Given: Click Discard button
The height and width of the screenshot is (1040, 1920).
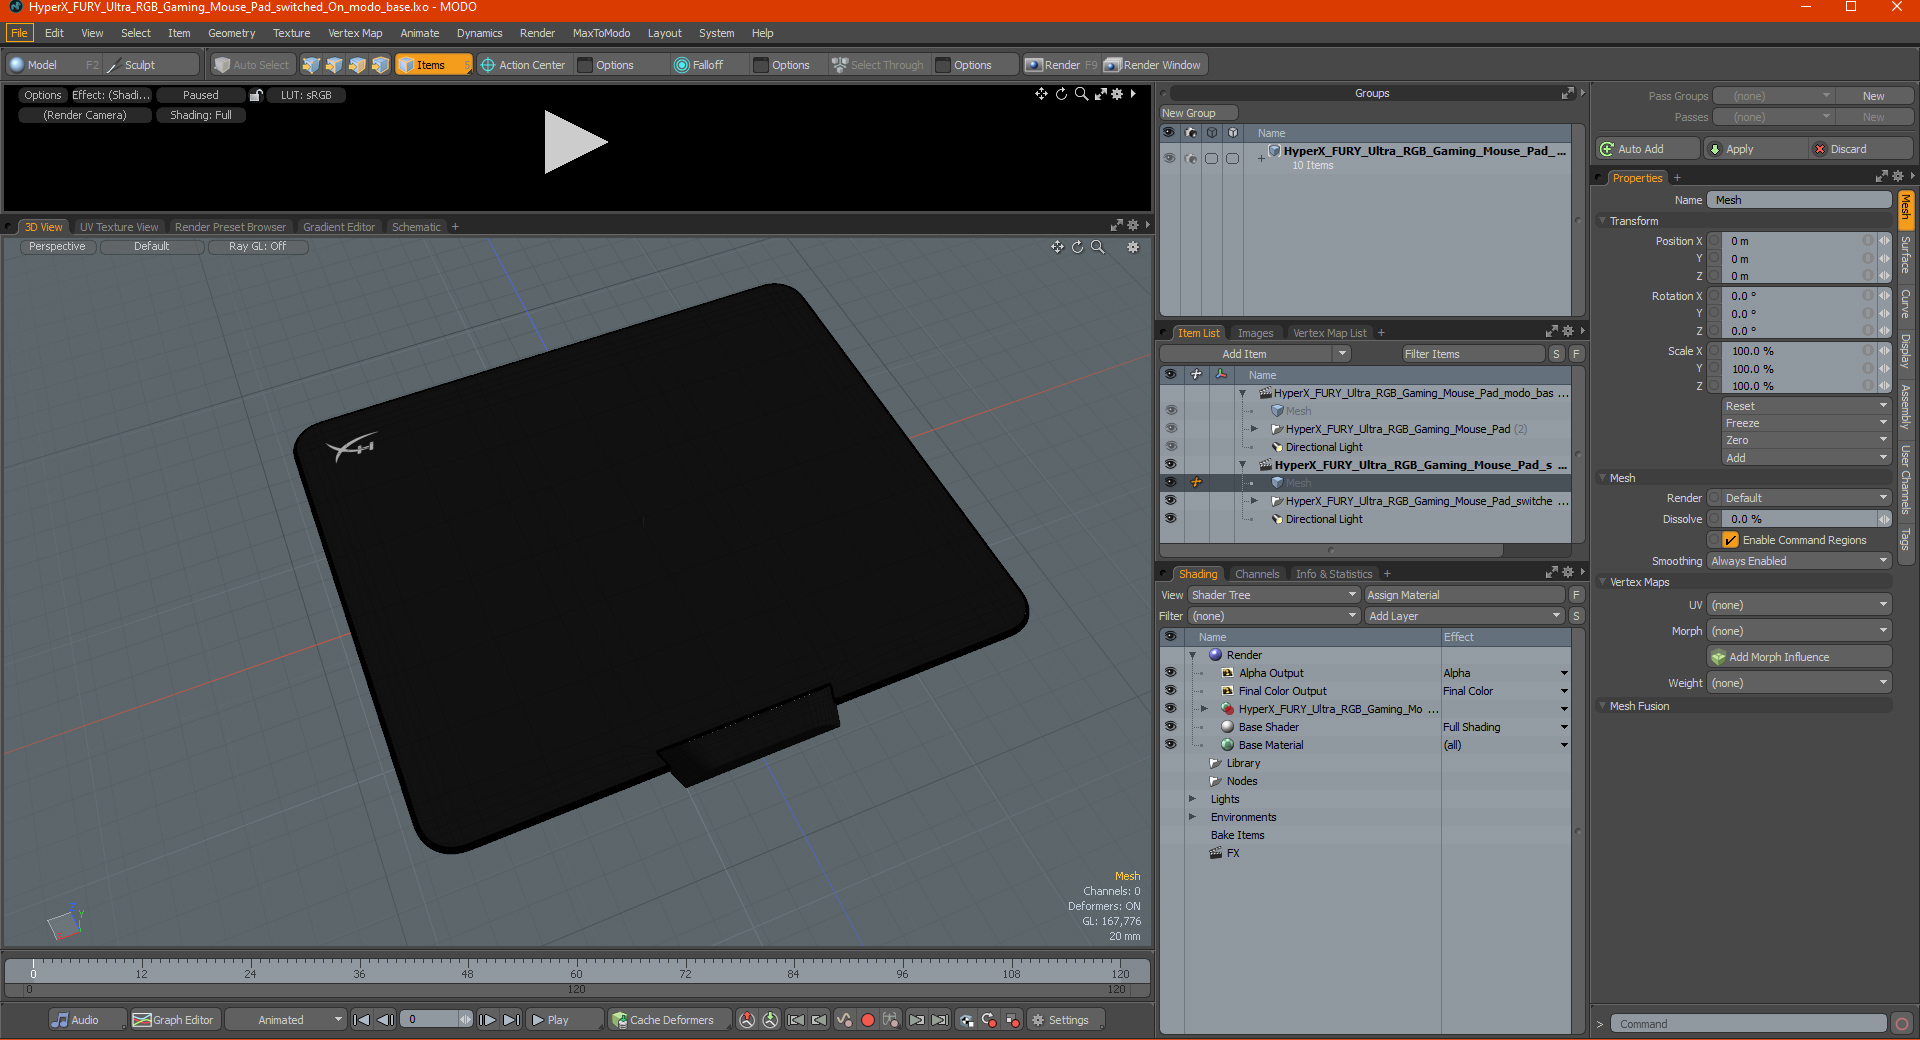Looking at the screenshot, I should tap(1862, 149).
